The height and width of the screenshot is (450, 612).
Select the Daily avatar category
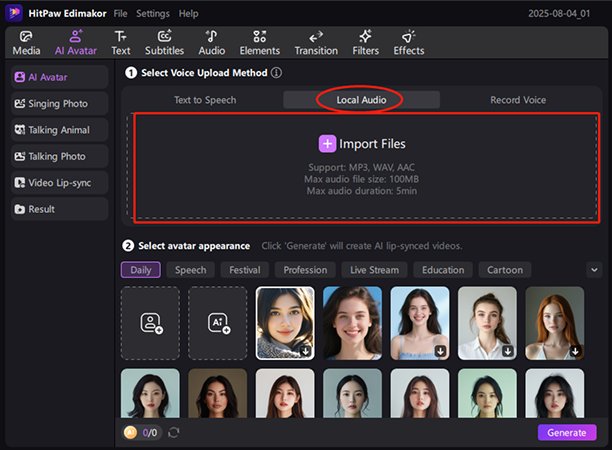click(x=141, y=270)
